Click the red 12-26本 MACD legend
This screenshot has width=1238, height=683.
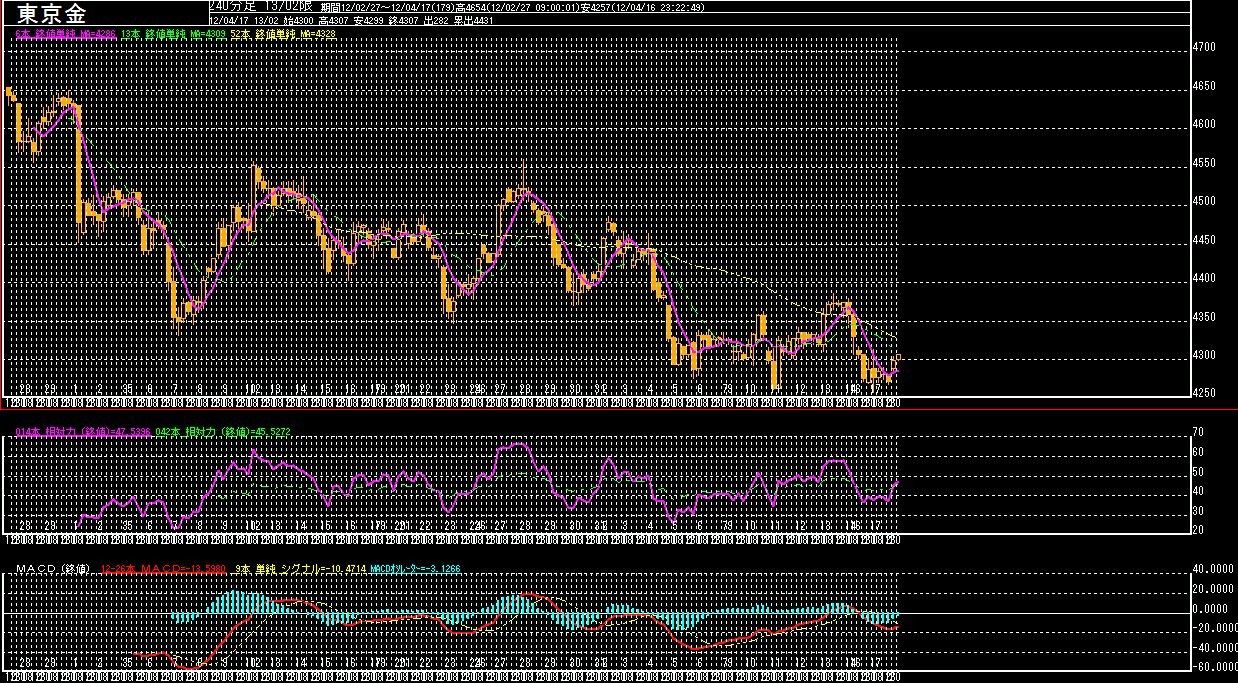[162, 569]
